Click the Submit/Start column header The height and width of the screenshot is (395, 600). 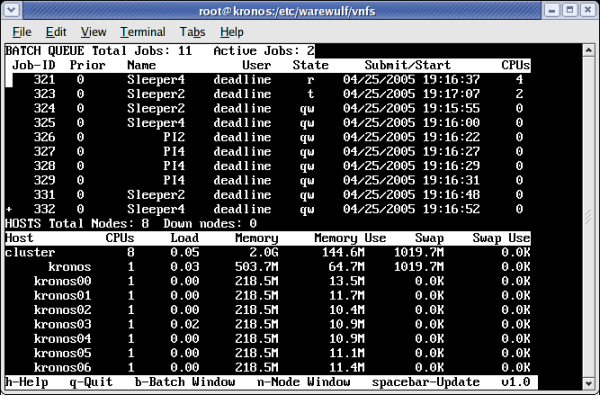pyautogui.click(x=408, y=65)
